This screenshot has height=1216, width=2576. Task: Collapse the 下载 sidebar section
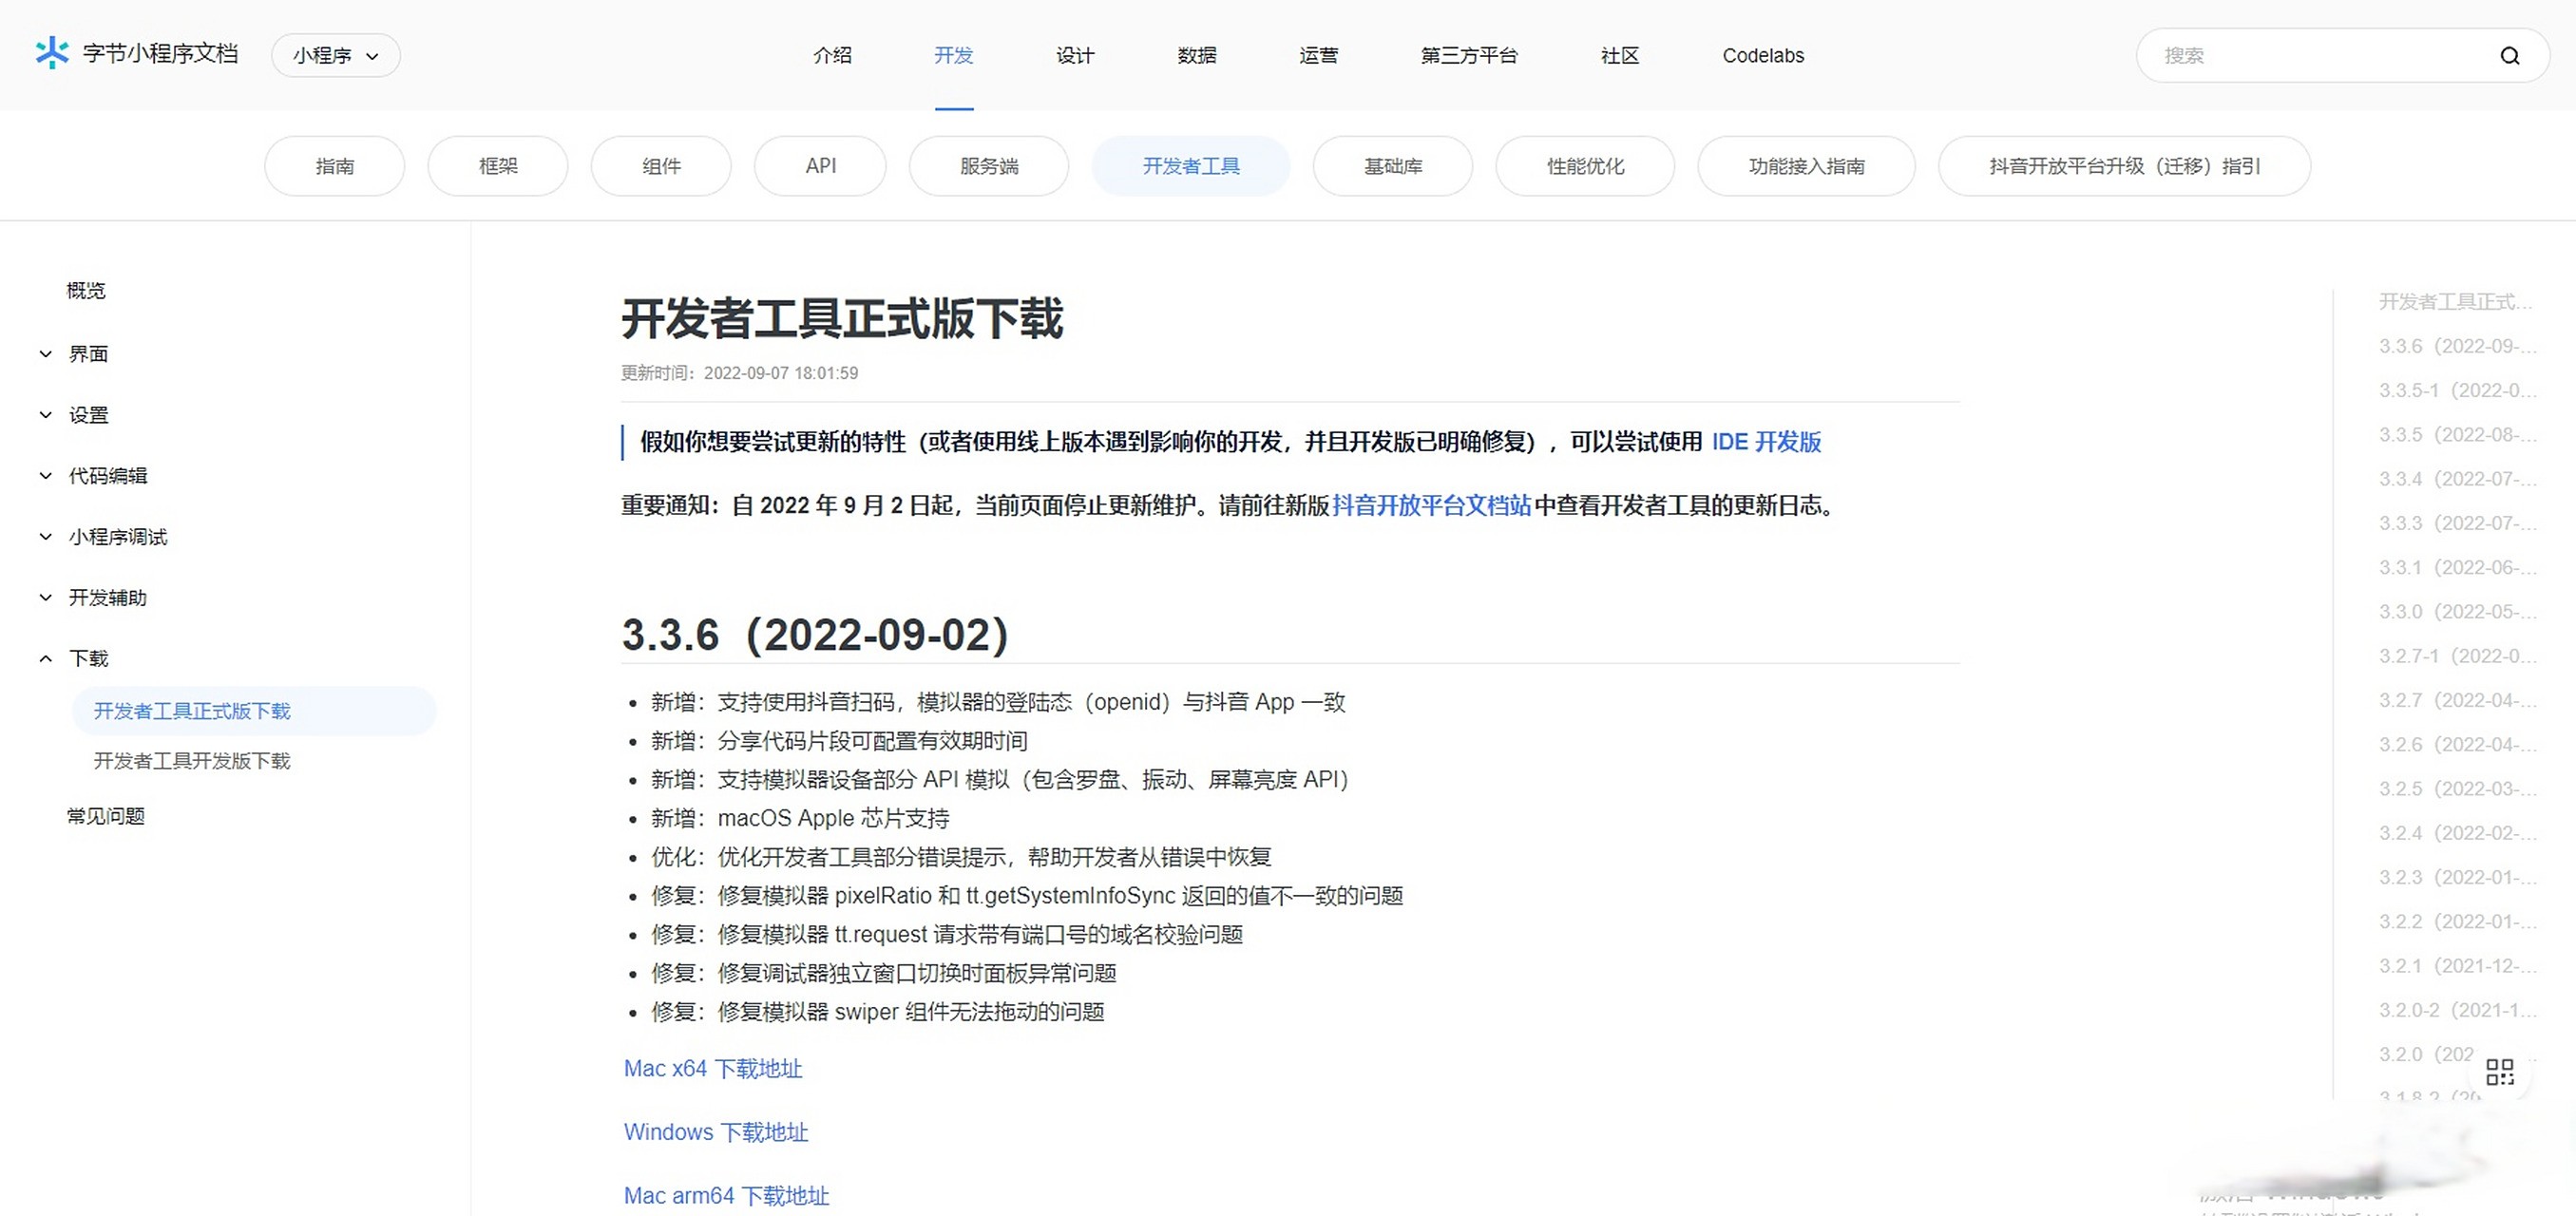[87, 658]
